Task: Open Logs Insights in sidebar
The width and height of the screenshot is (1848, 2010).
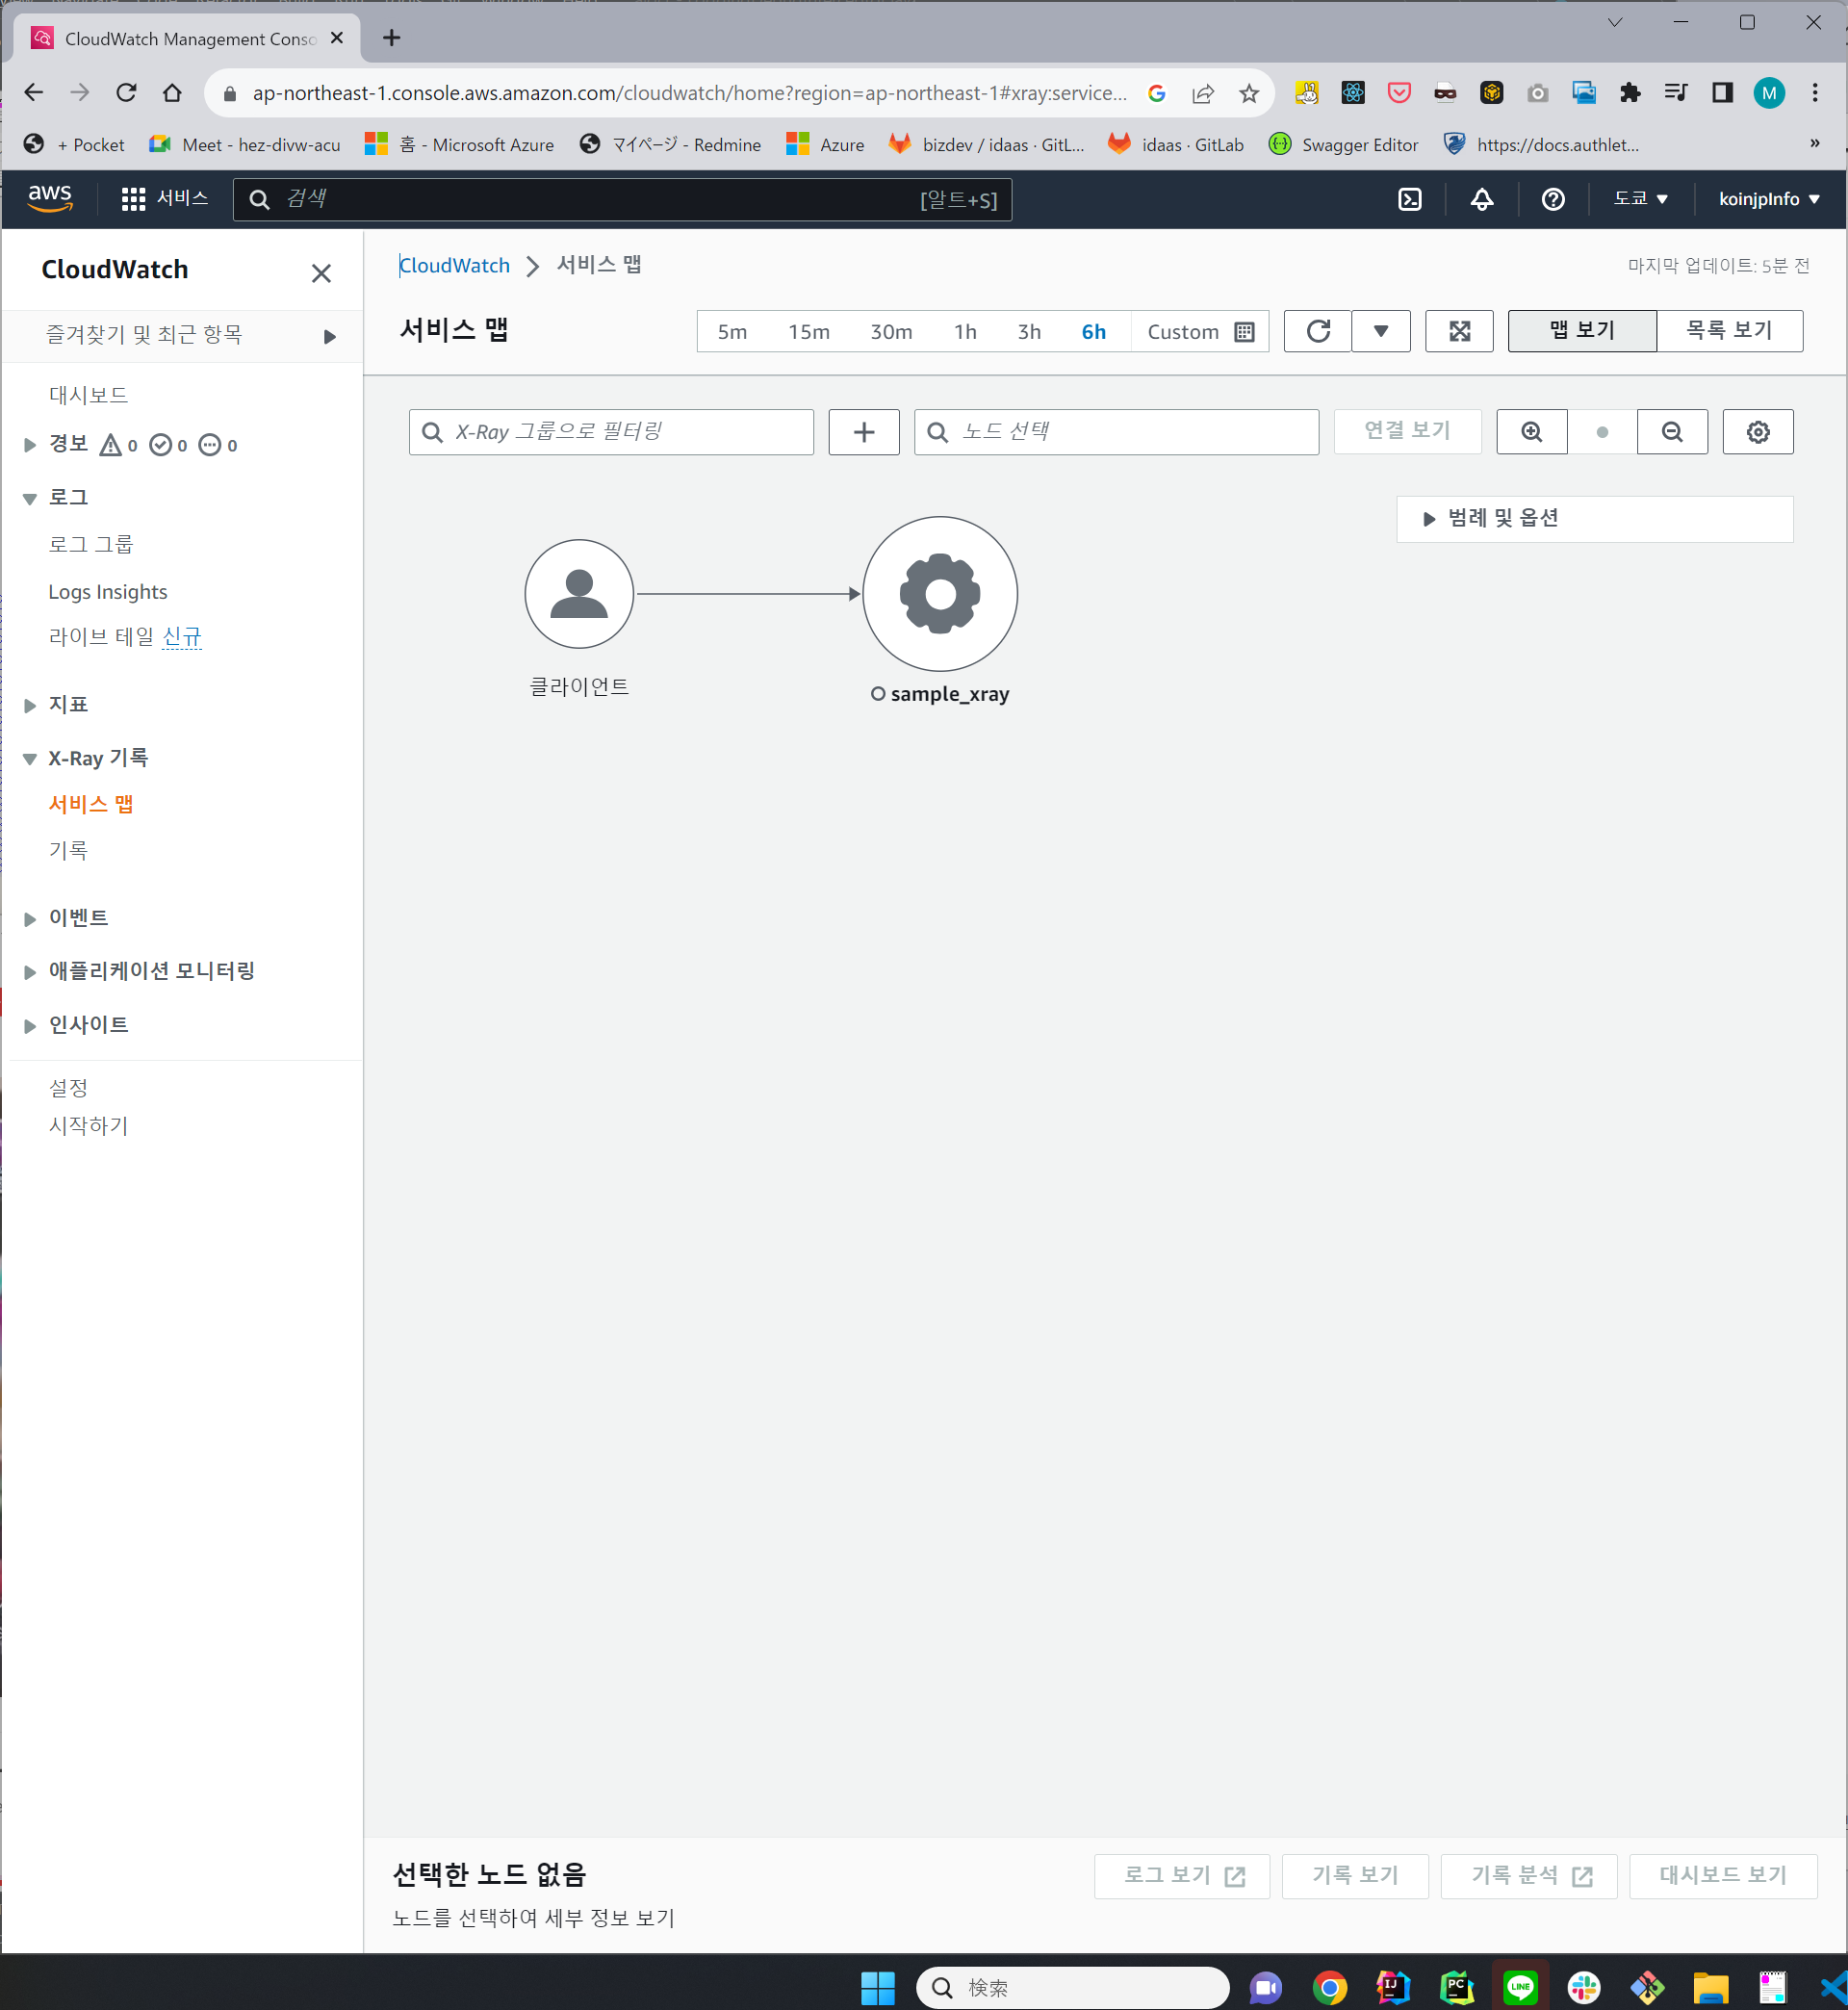Action: tap(107, 592)
